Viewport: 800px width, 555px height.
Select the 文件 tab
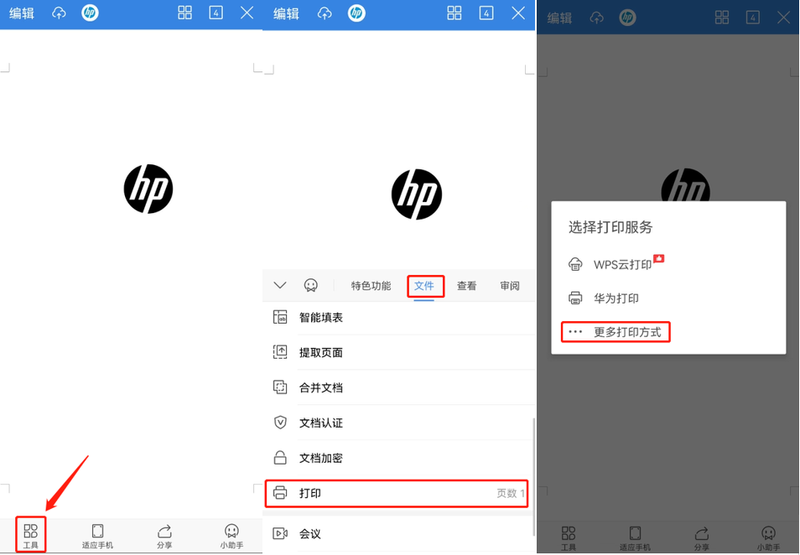coord(425,286)
